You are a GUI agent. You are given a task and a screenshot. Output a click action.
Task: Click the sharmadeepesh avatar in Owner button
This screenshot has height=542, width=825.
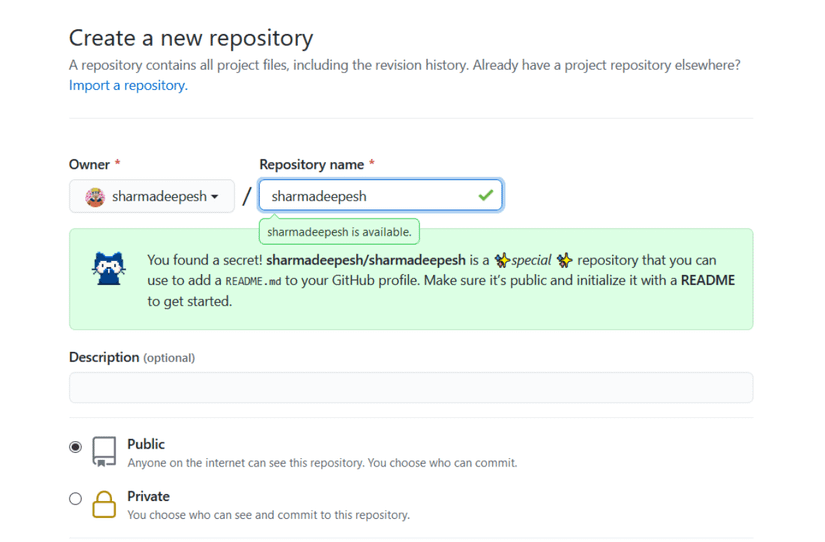pos(95,197)
